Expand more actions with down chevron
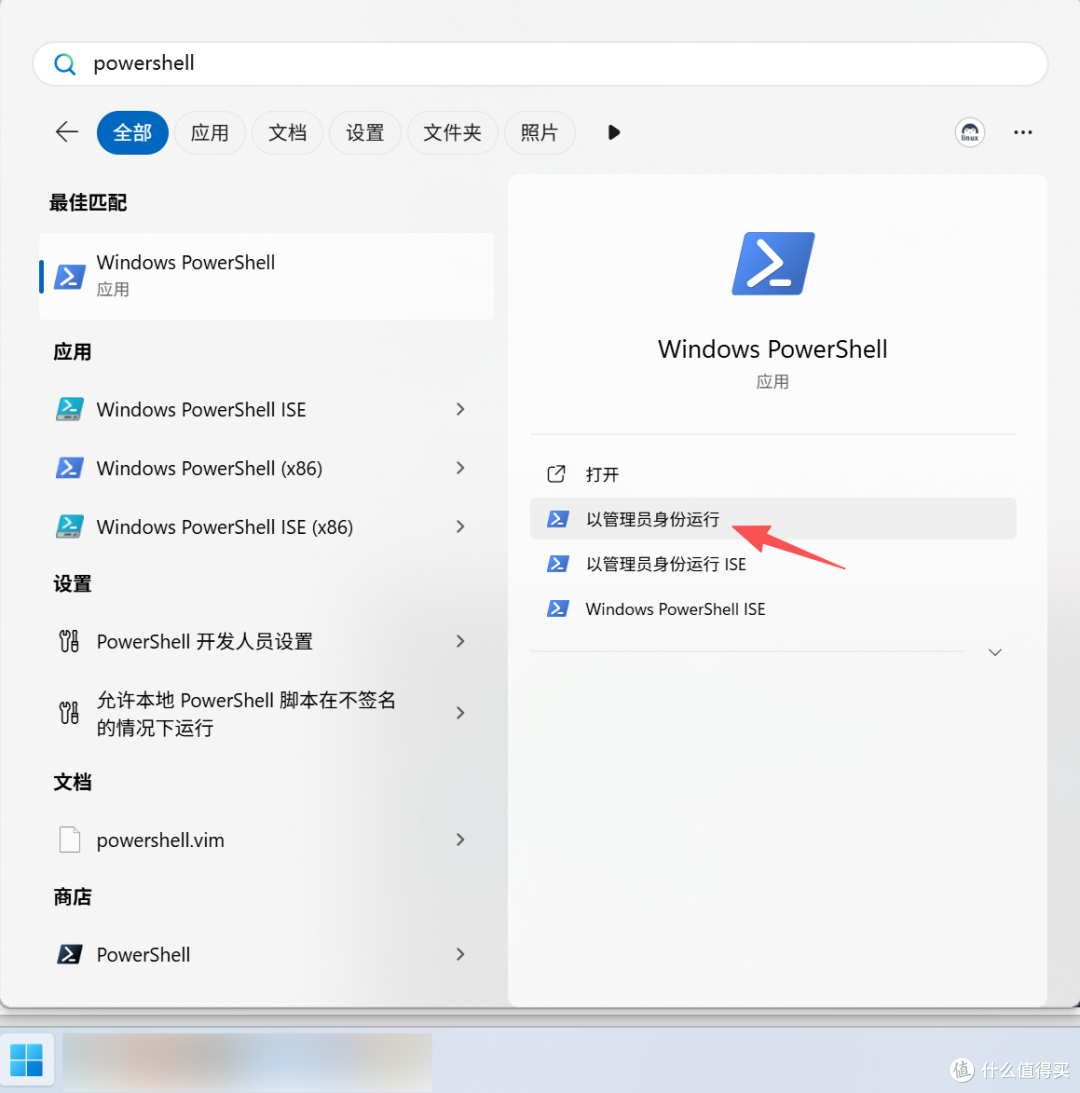The image size is (1080, 1093). point(995,652)
